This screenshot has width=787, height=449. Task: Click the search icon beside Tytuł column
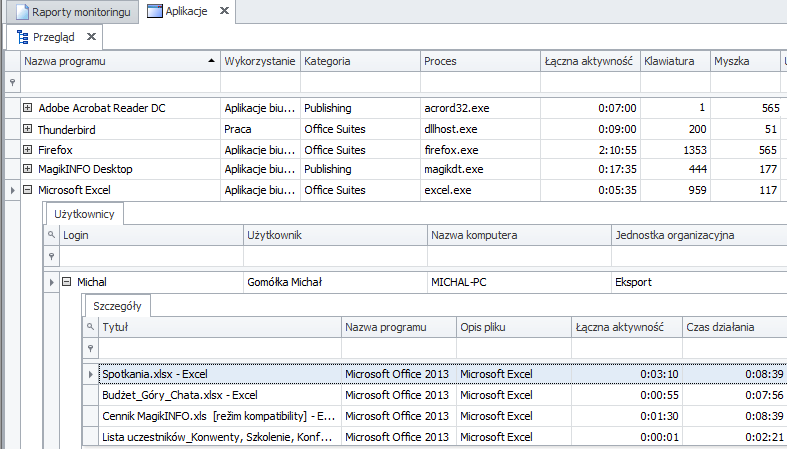point(90,327)
